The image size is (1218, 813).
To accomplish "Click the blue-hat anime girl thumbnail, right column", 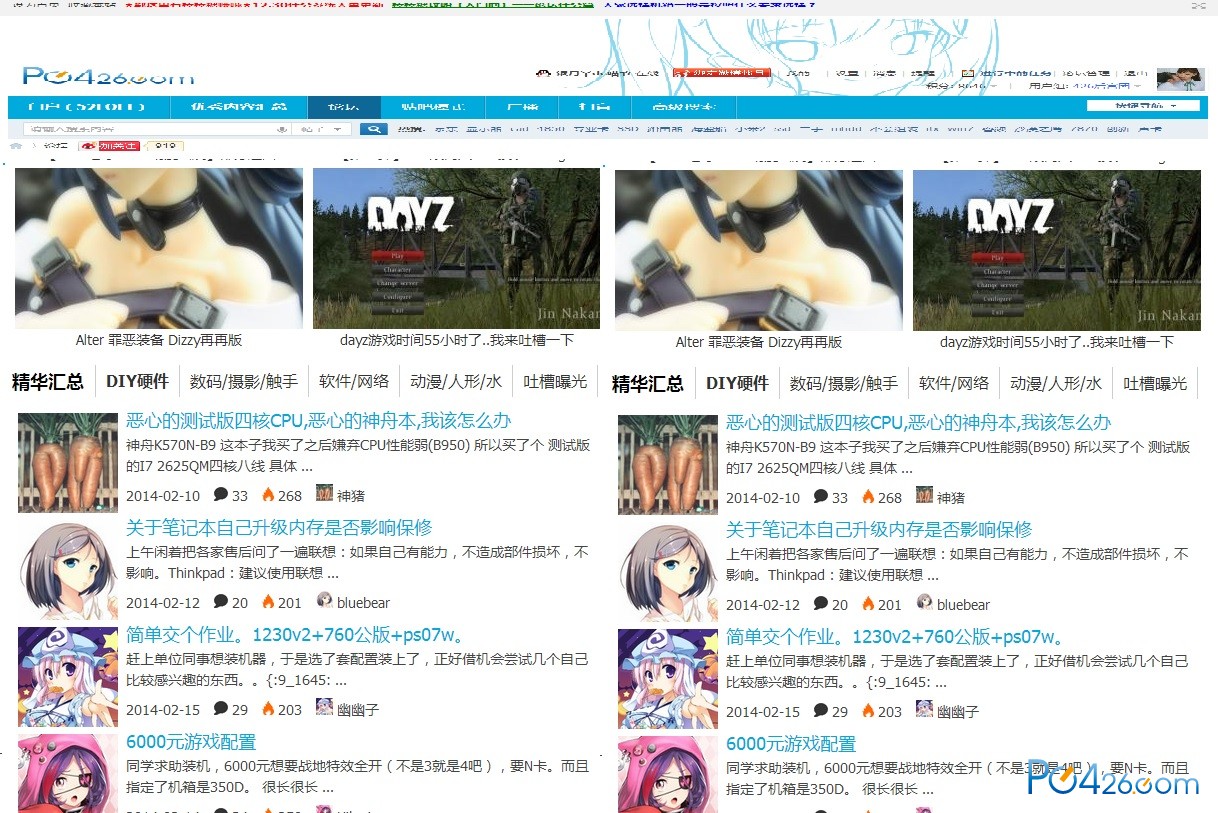I will pyautogui.click(x=668, y=679).
